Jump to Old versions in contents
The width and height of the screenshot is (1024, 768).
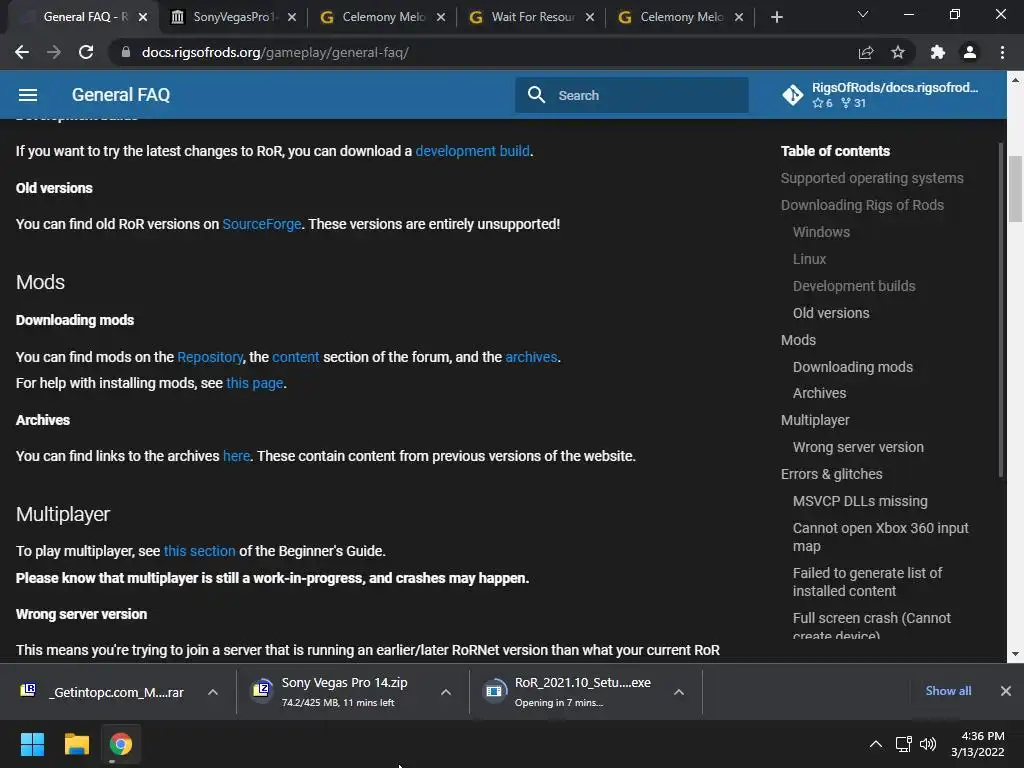coord(831,313)
